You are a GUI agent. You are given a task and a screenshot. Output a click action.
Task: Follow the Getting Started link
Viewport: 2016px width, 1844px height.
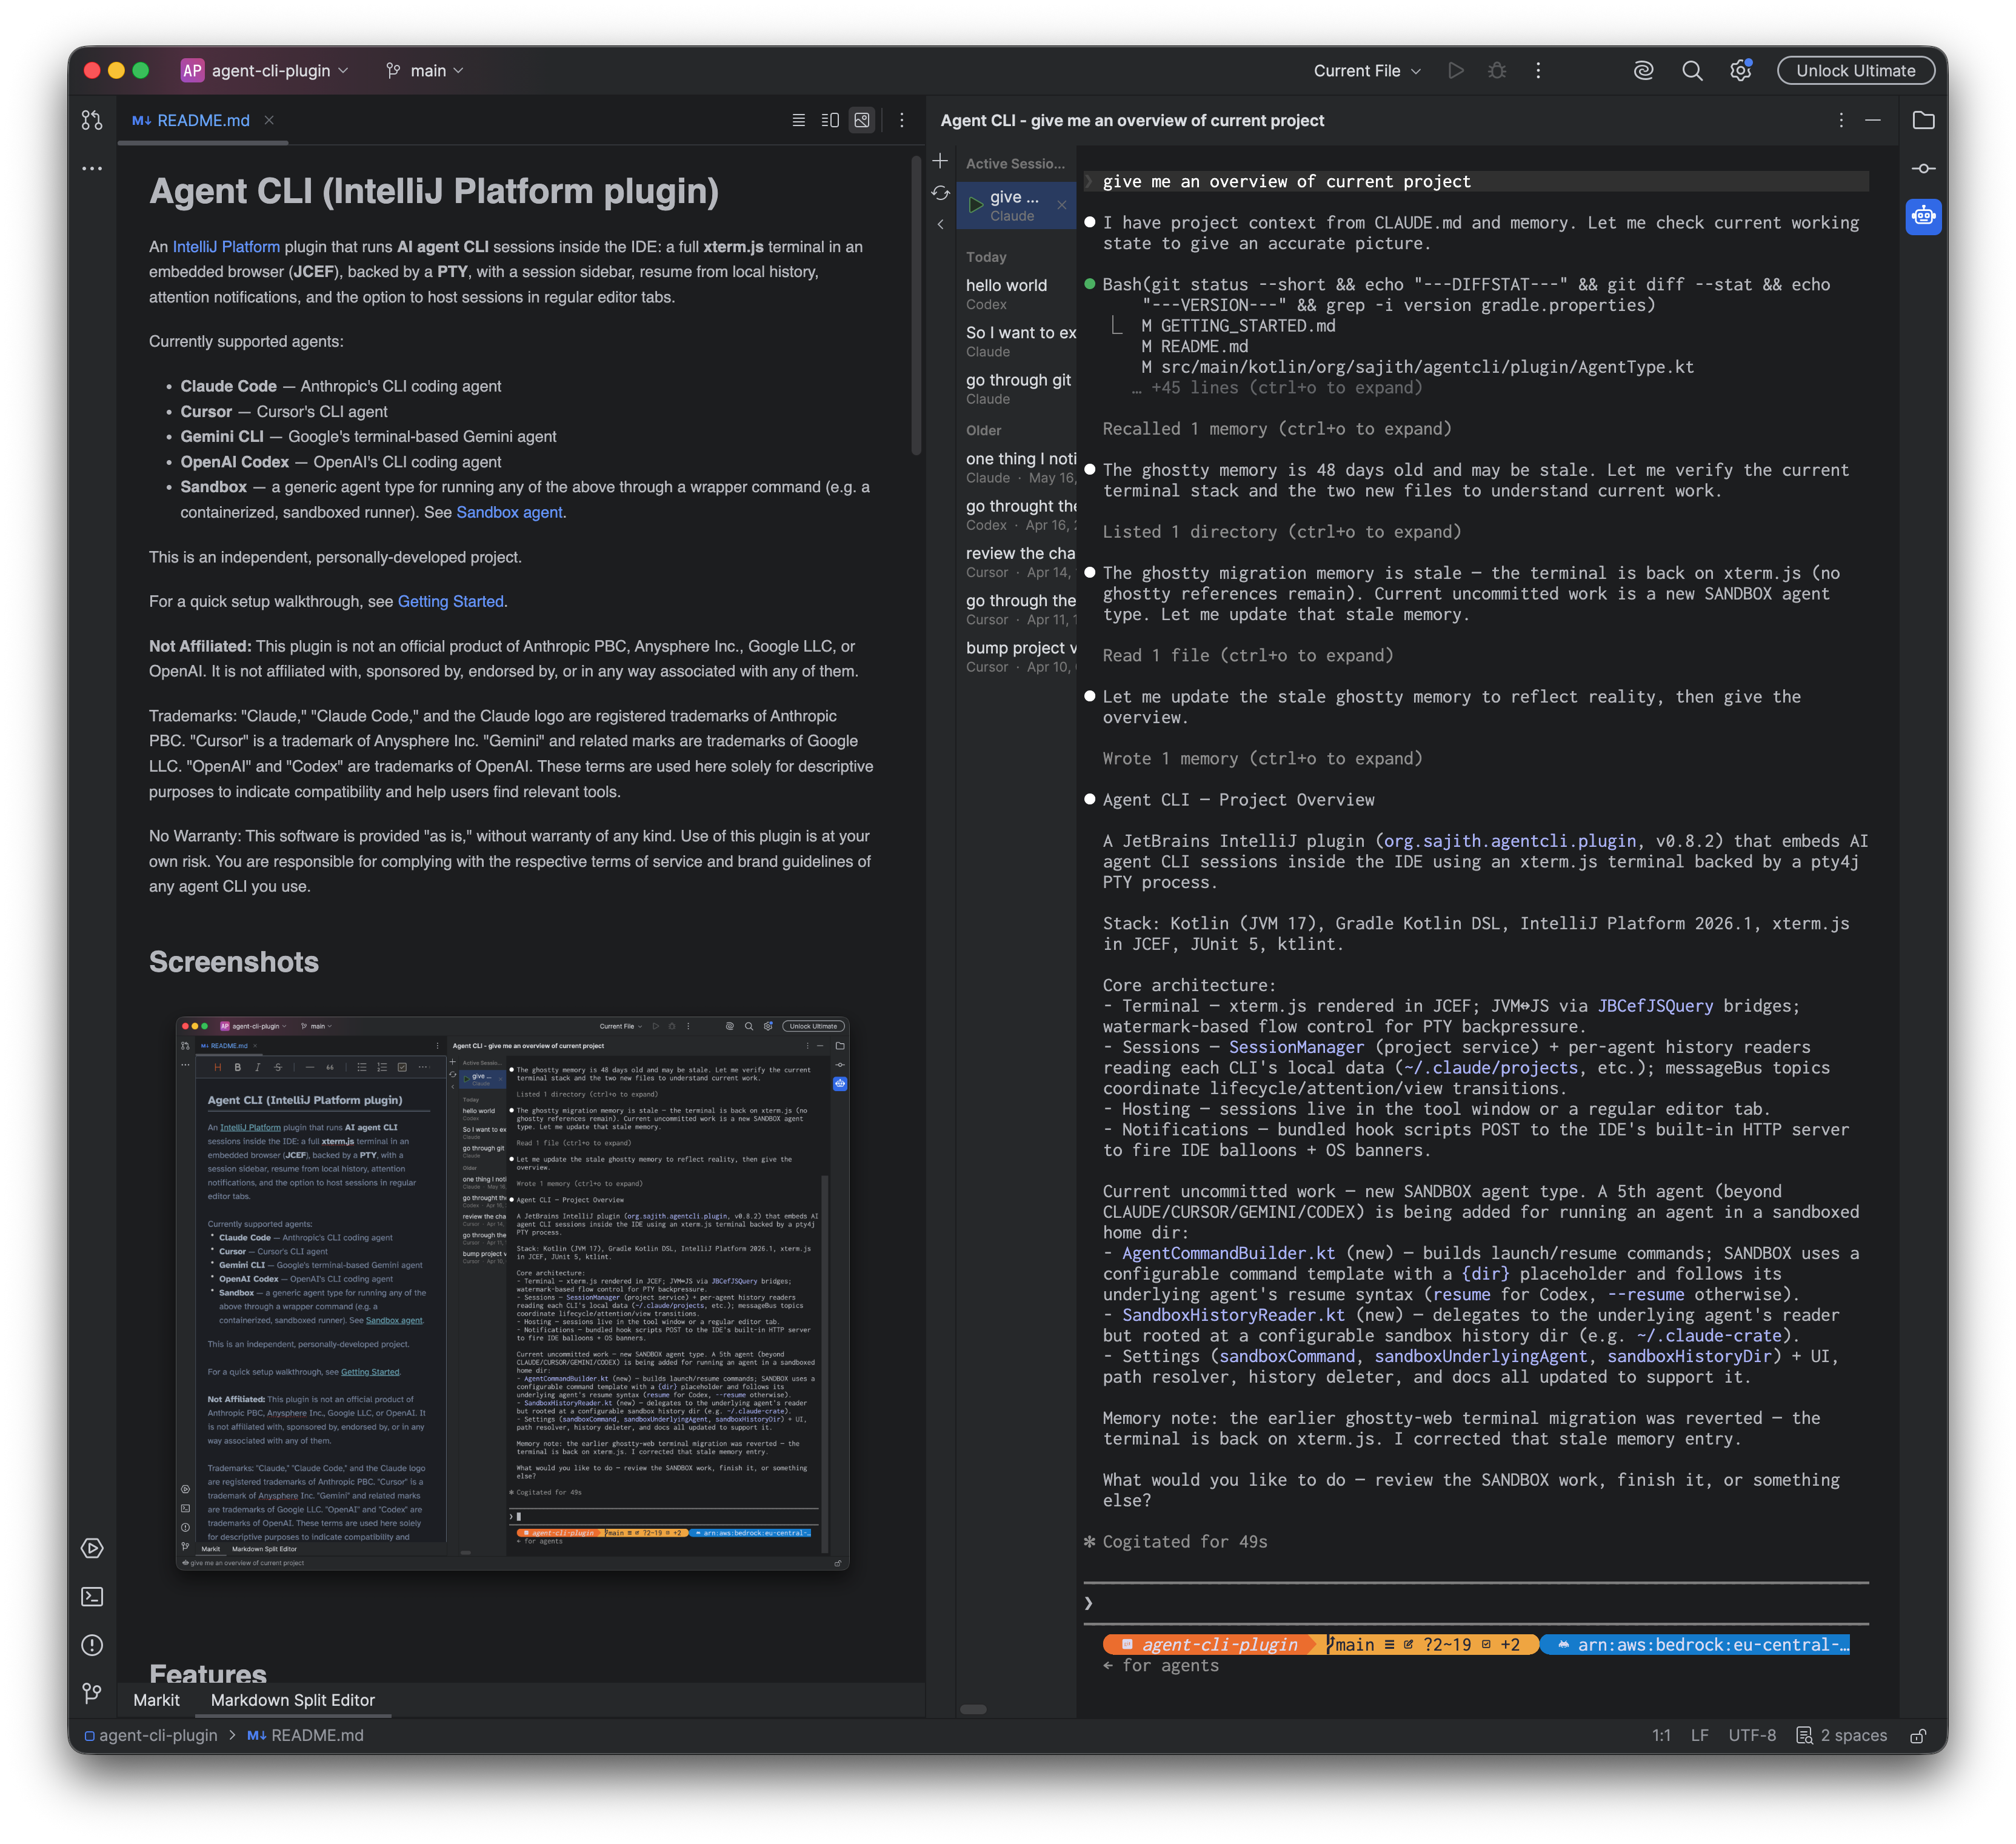(x=450, y=601)
